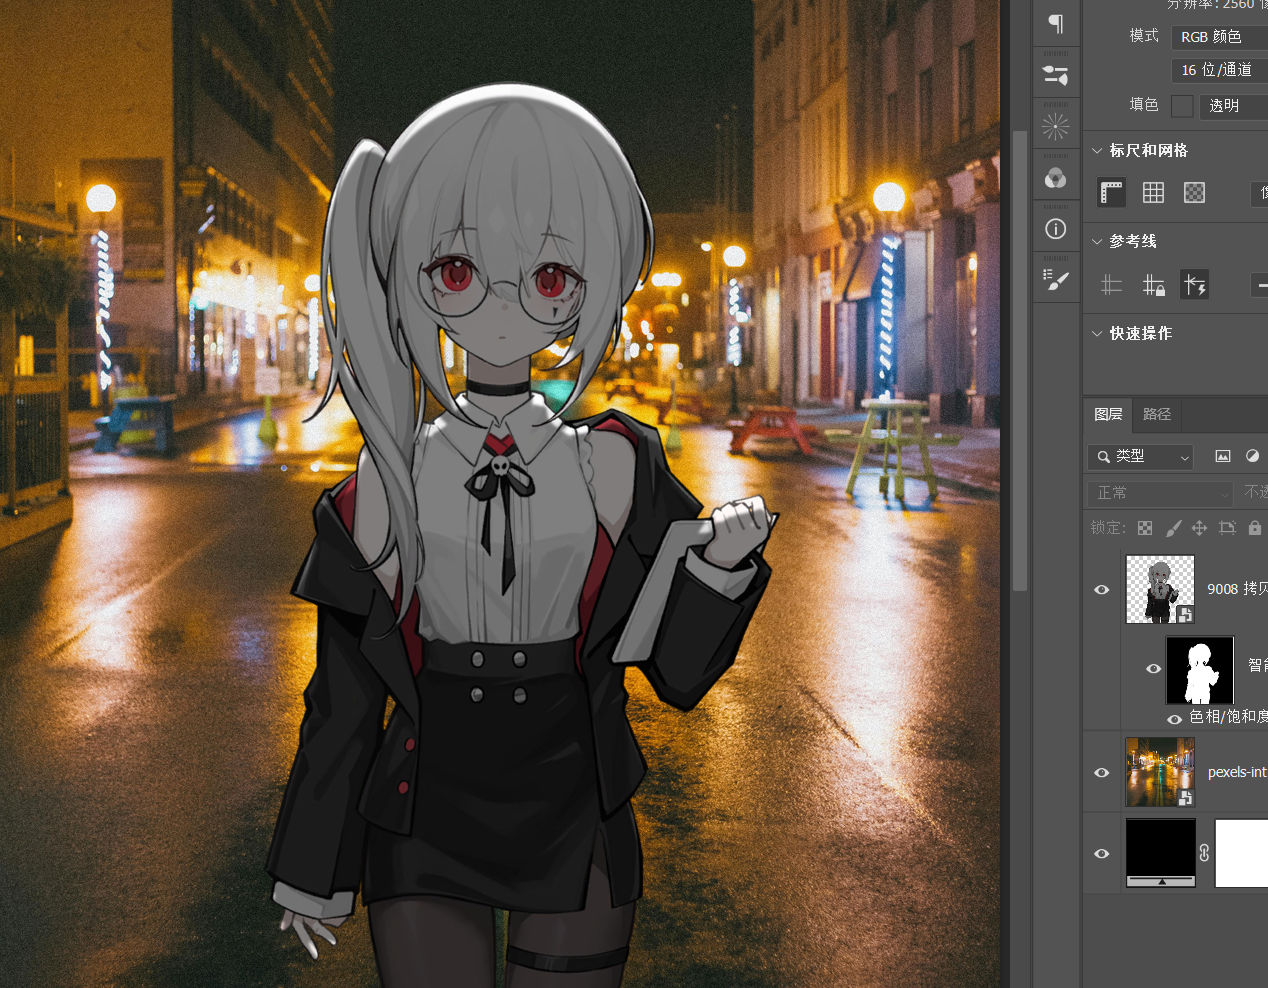The width and height of the screenshot is (1268, 988).
Task: Click the lock guides icon
Action: point(1153,285)
